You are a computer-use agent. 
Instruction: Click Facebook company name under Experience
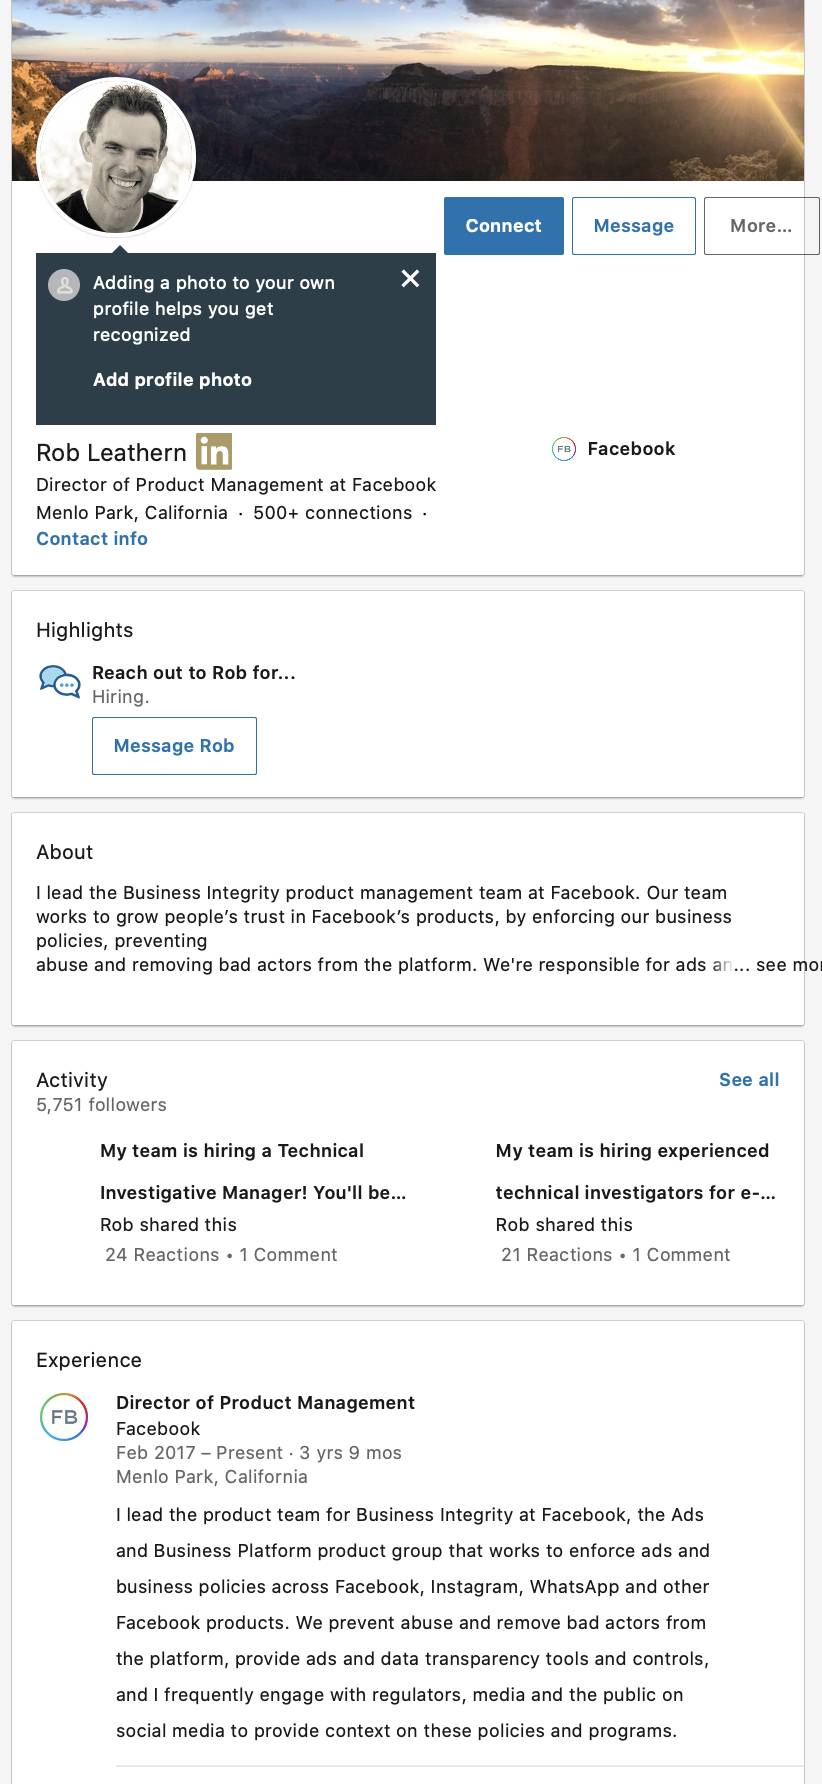pos(158,1429)
